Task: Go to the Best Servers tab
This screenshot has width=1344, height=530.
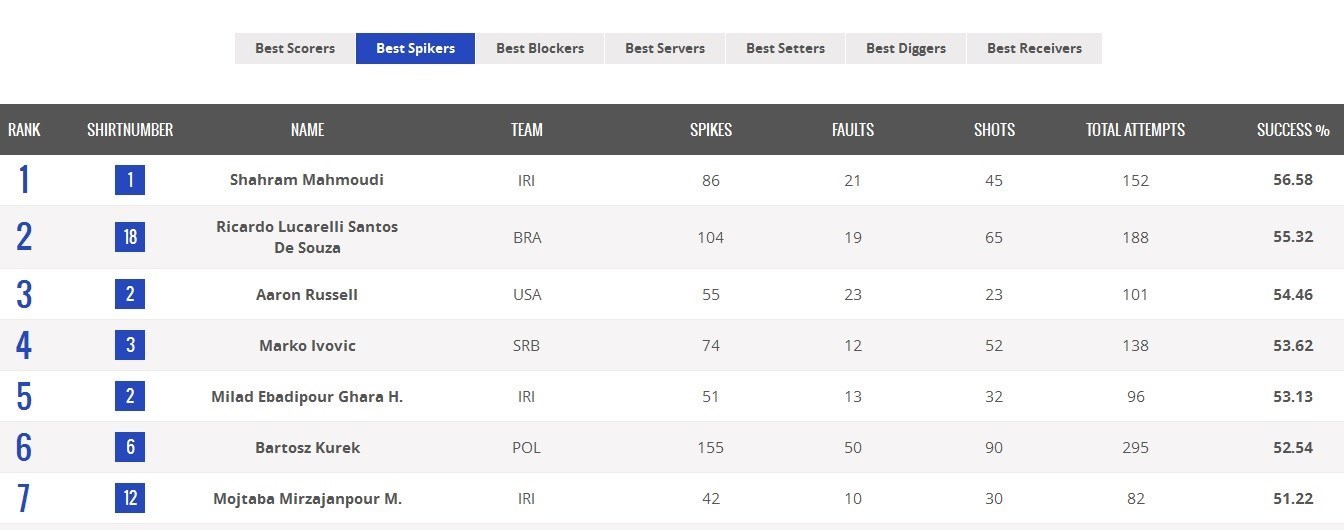Action: (x=665, y=48)
